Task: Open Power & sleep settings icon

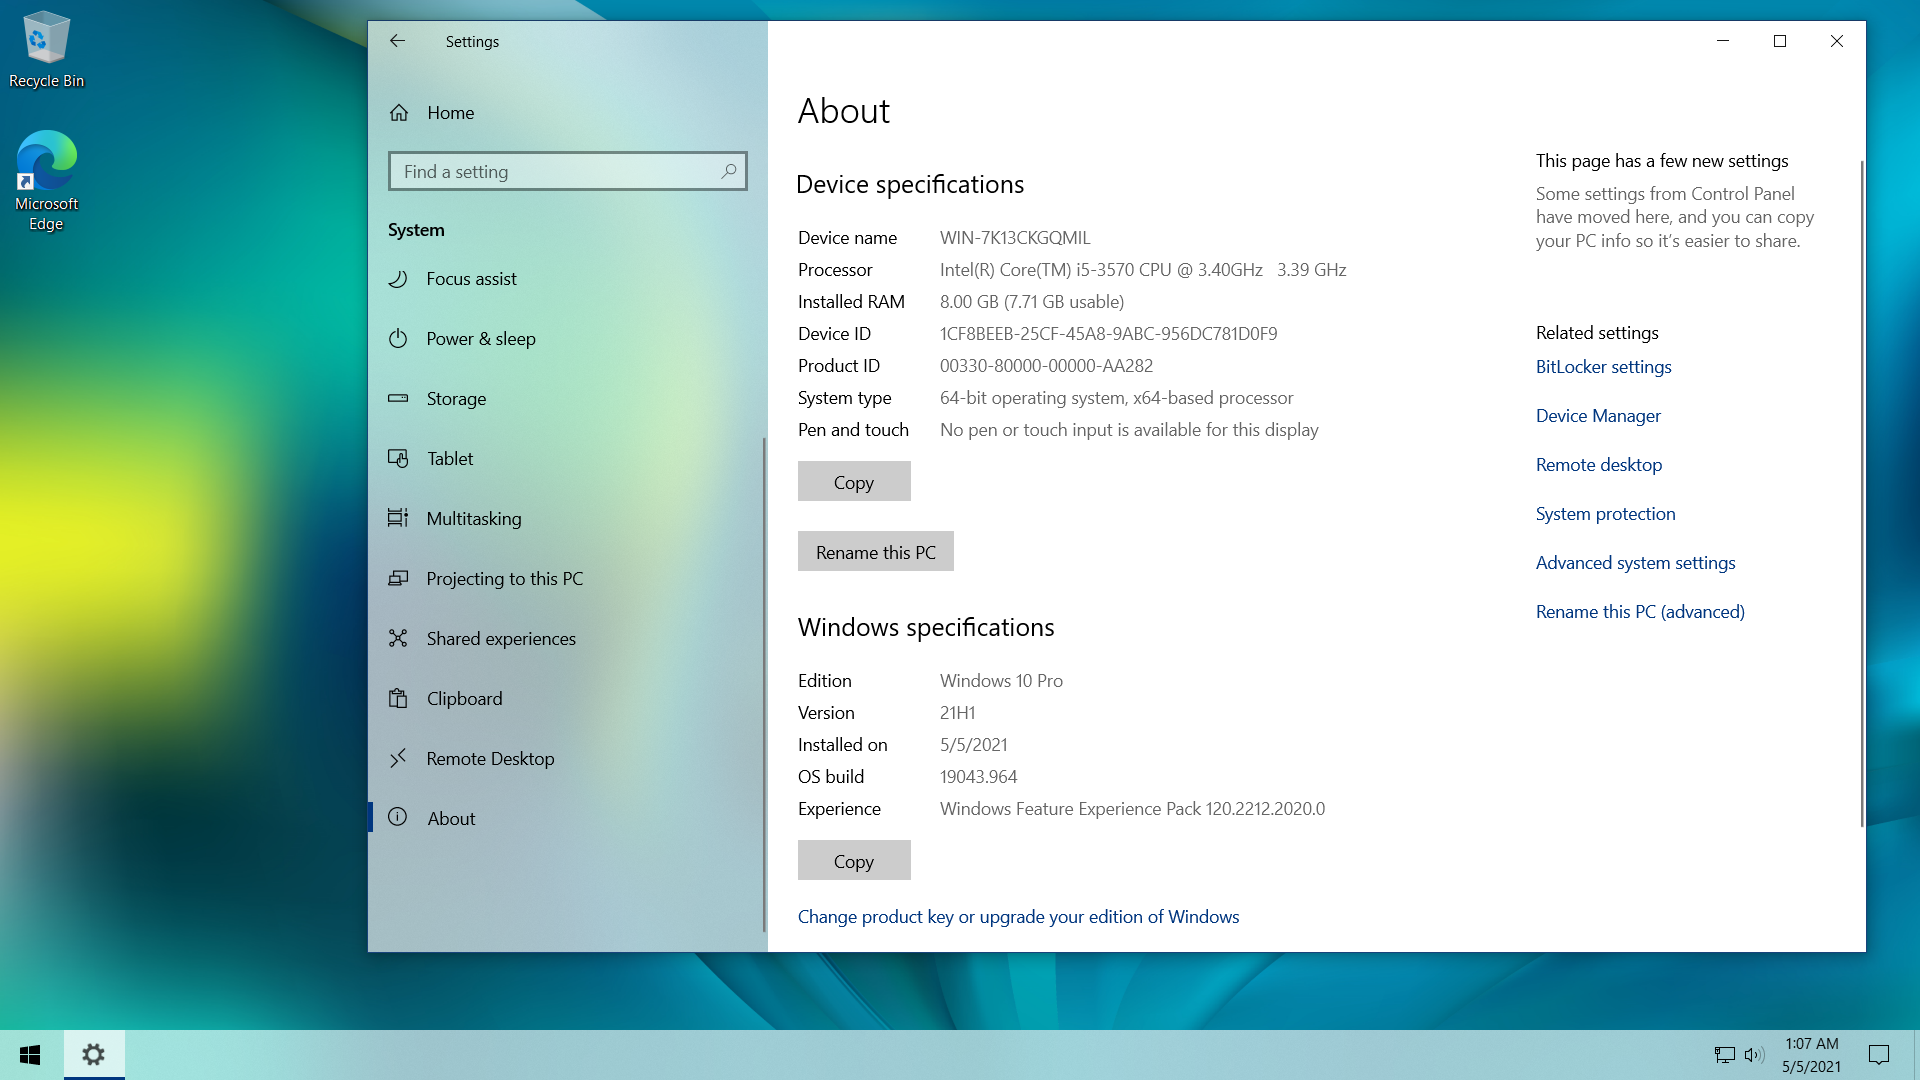Action: [x=398, y=339]
